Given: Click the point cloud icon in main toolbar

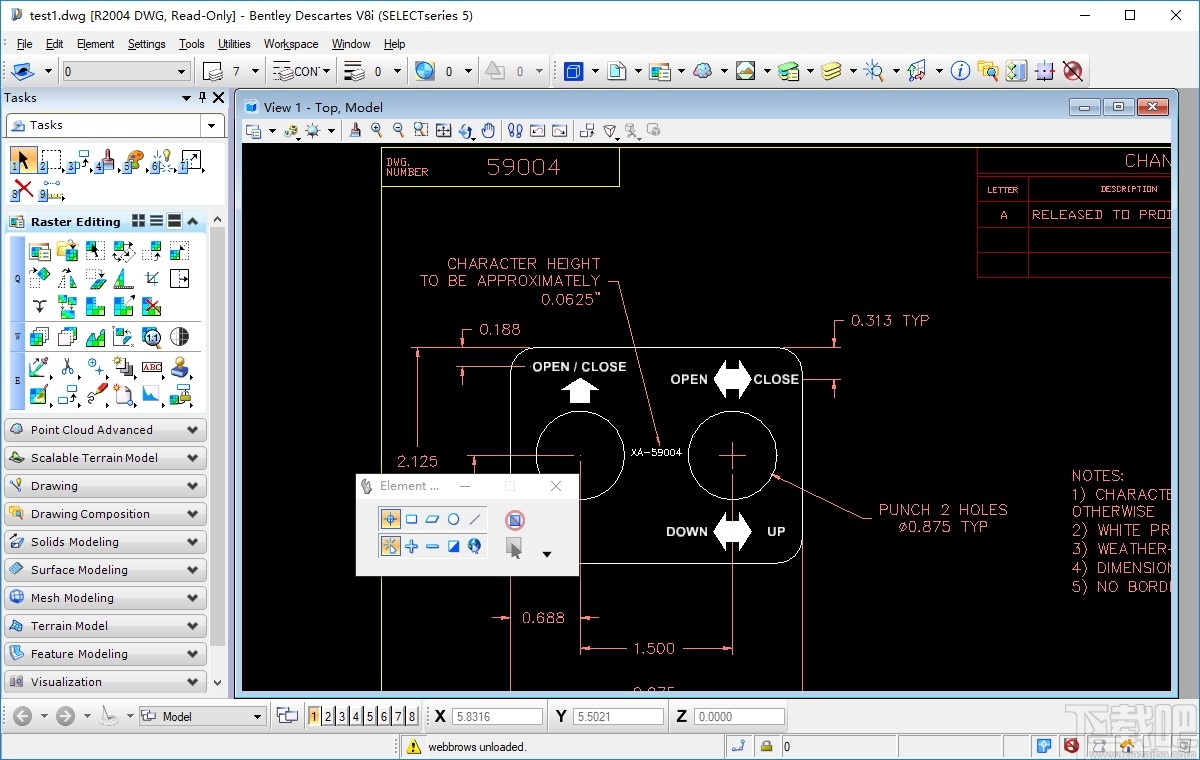Looking at the screenshot, I should 703,71.
